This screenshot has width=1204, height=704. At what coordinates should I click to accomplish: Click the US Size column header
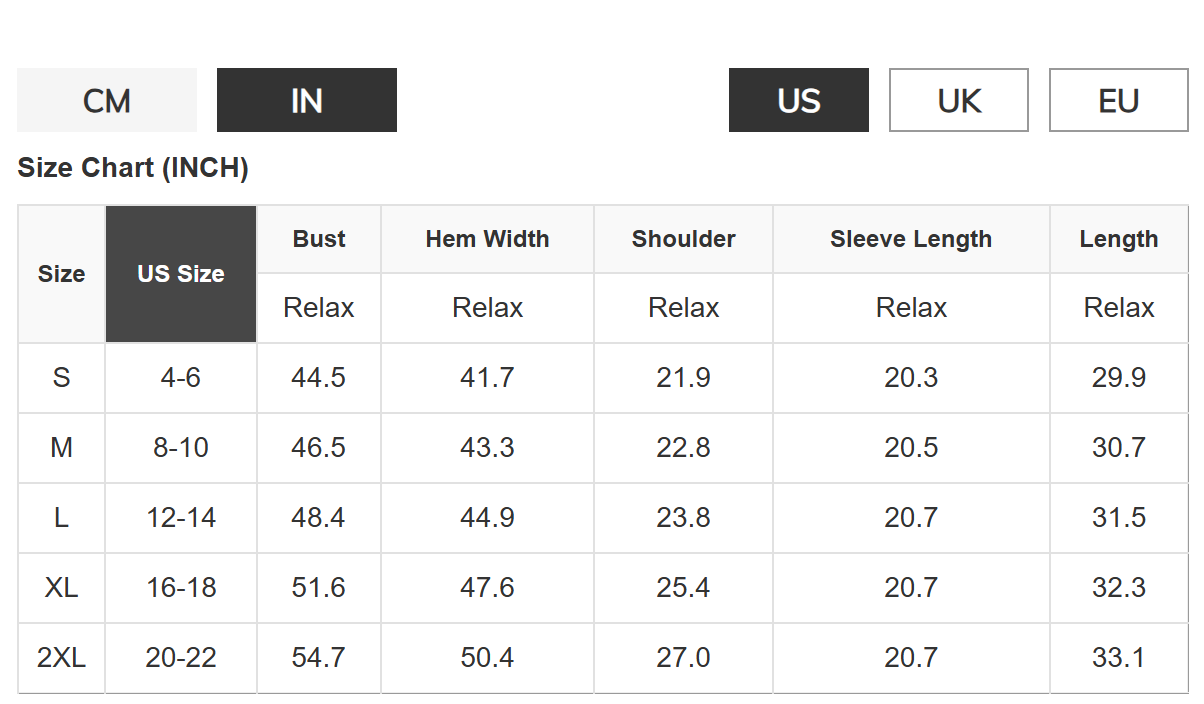click(181, 274)
